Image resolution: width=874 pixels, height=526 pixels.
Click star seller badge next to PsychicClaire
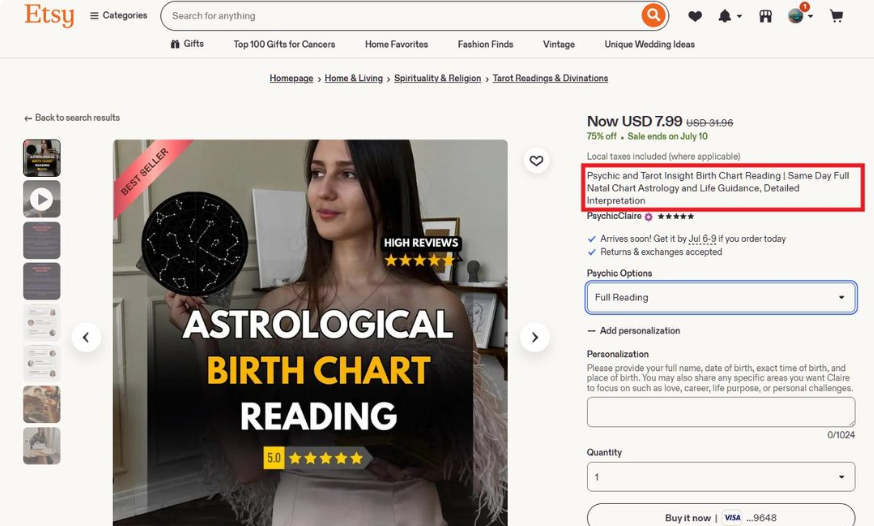click(x=648, y=217)
